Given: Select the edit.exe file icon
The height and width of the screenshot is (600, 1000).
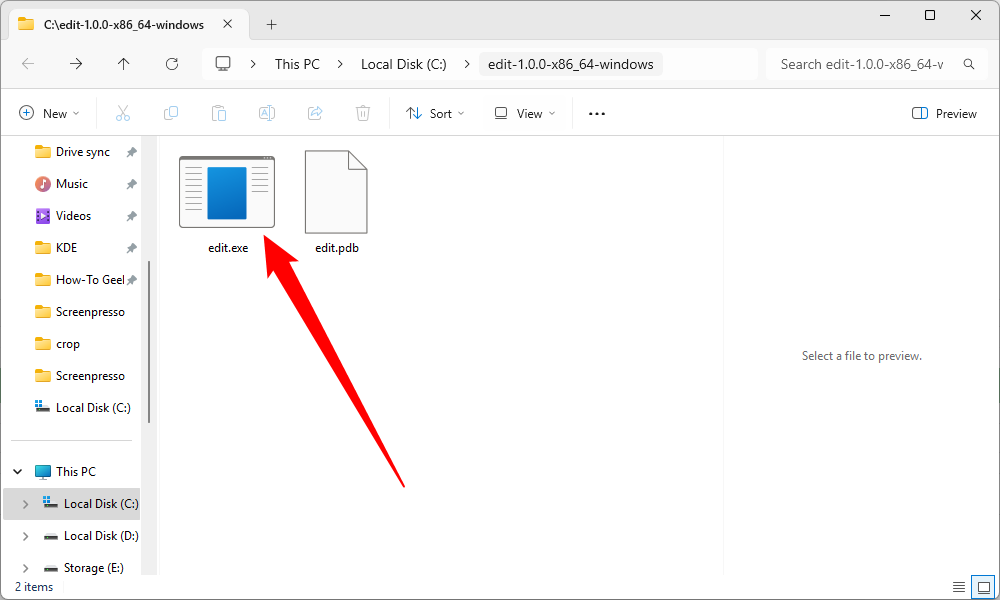Looking at the screenshot, I should click(227, 192).
